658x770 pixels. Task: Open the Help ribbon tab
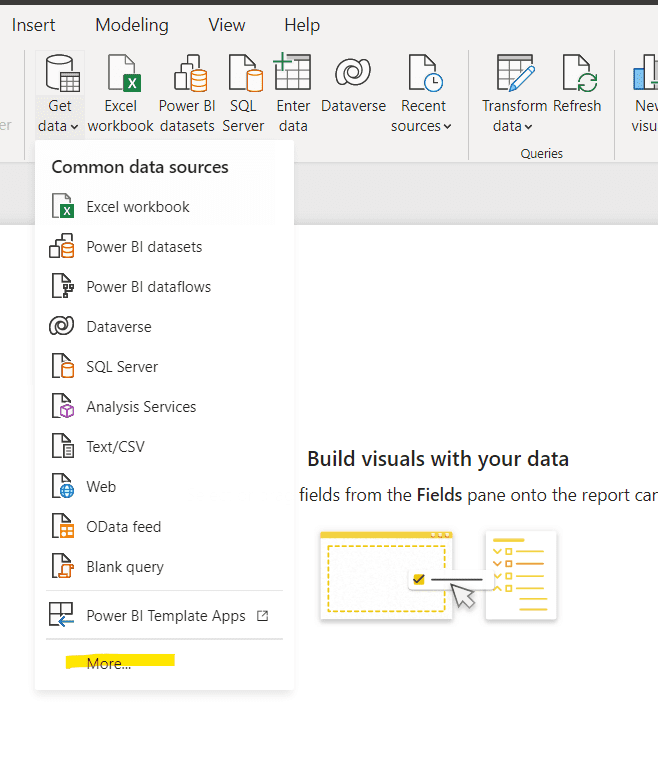coord(302,25)
